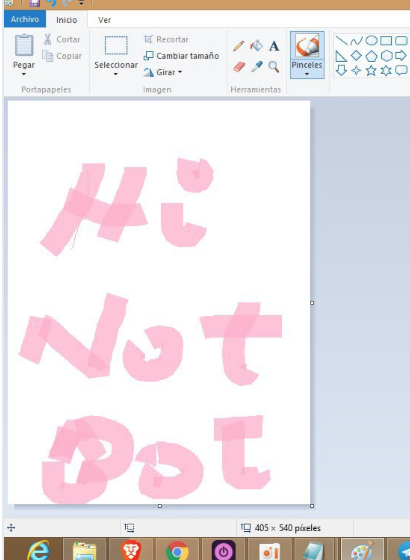Click the 'Herramientas' group label
This screenshot has width=410, height=560.
pos(256,89)
